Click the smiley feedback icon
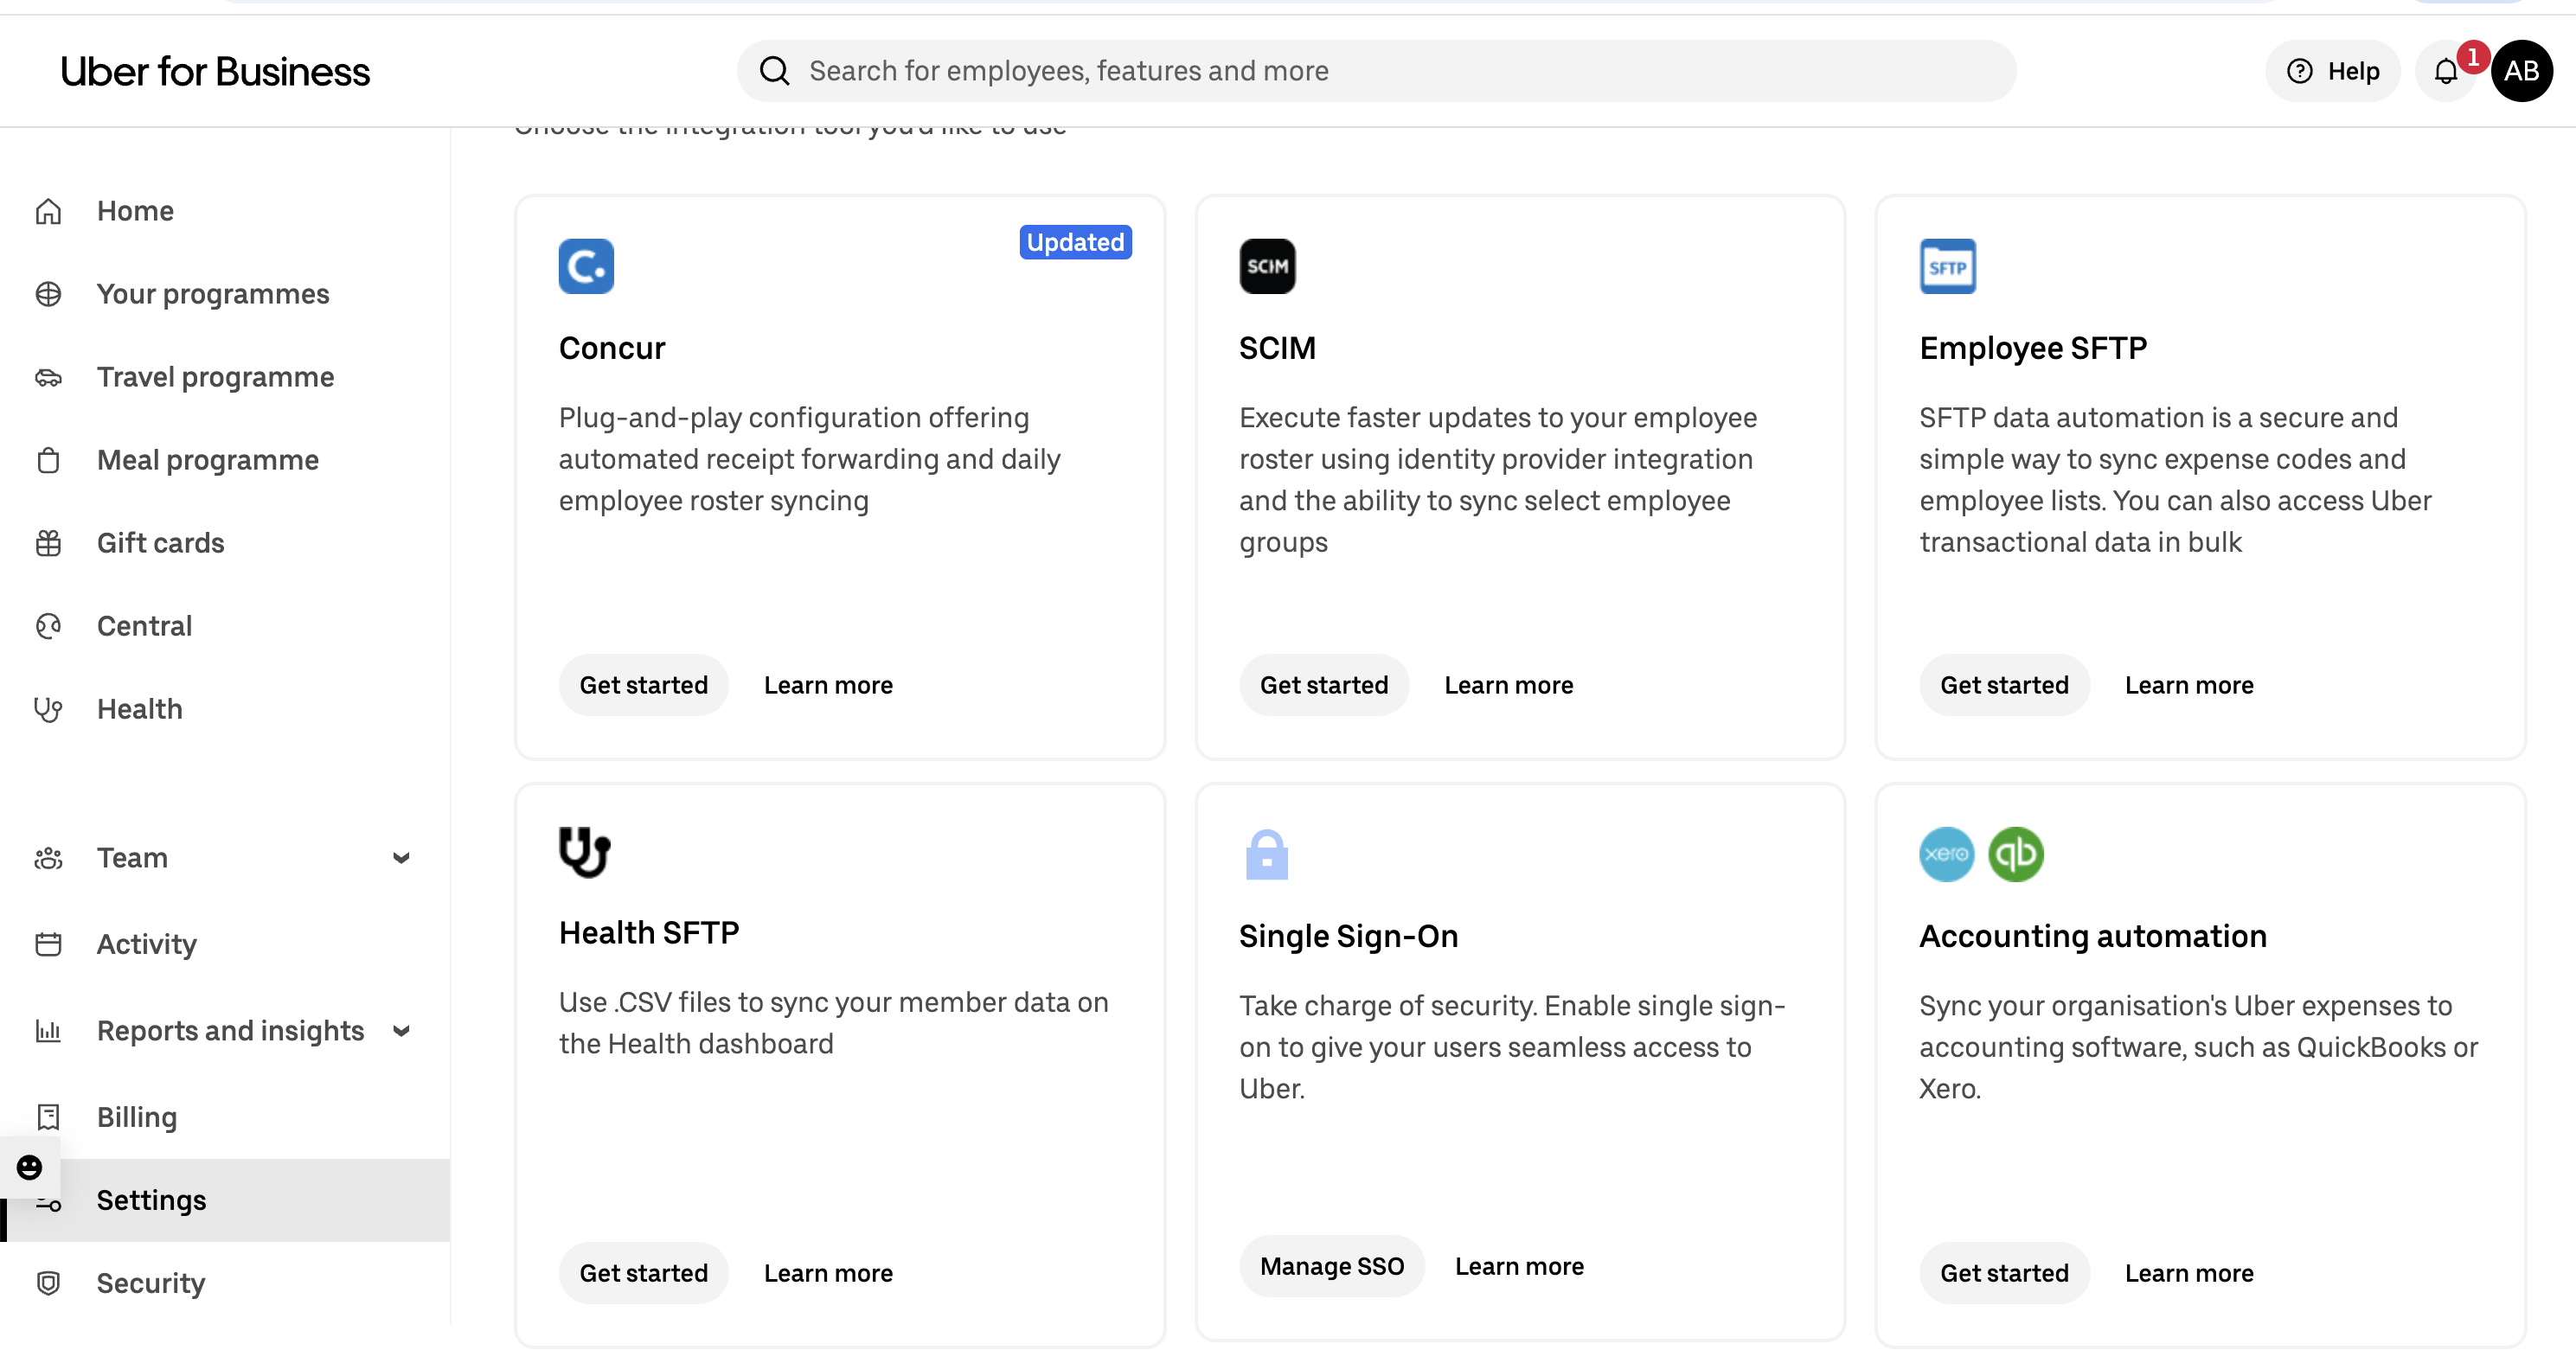2576x1363 pixels. [29, 1167]
